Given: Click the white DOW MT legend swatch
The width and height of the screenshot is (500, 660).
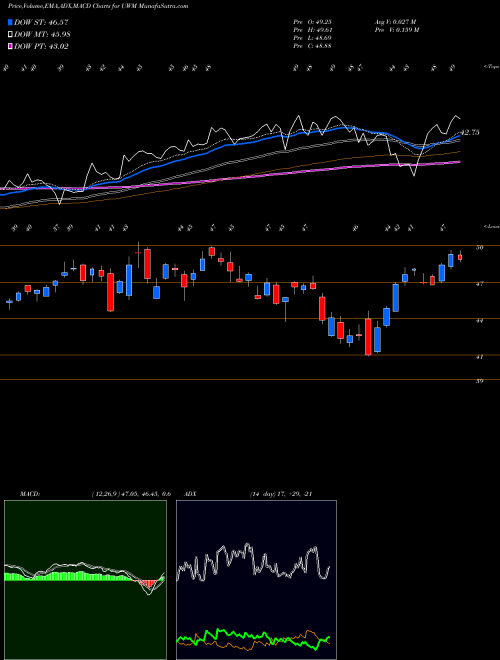Looking at the screenshot, I should 11,35.
